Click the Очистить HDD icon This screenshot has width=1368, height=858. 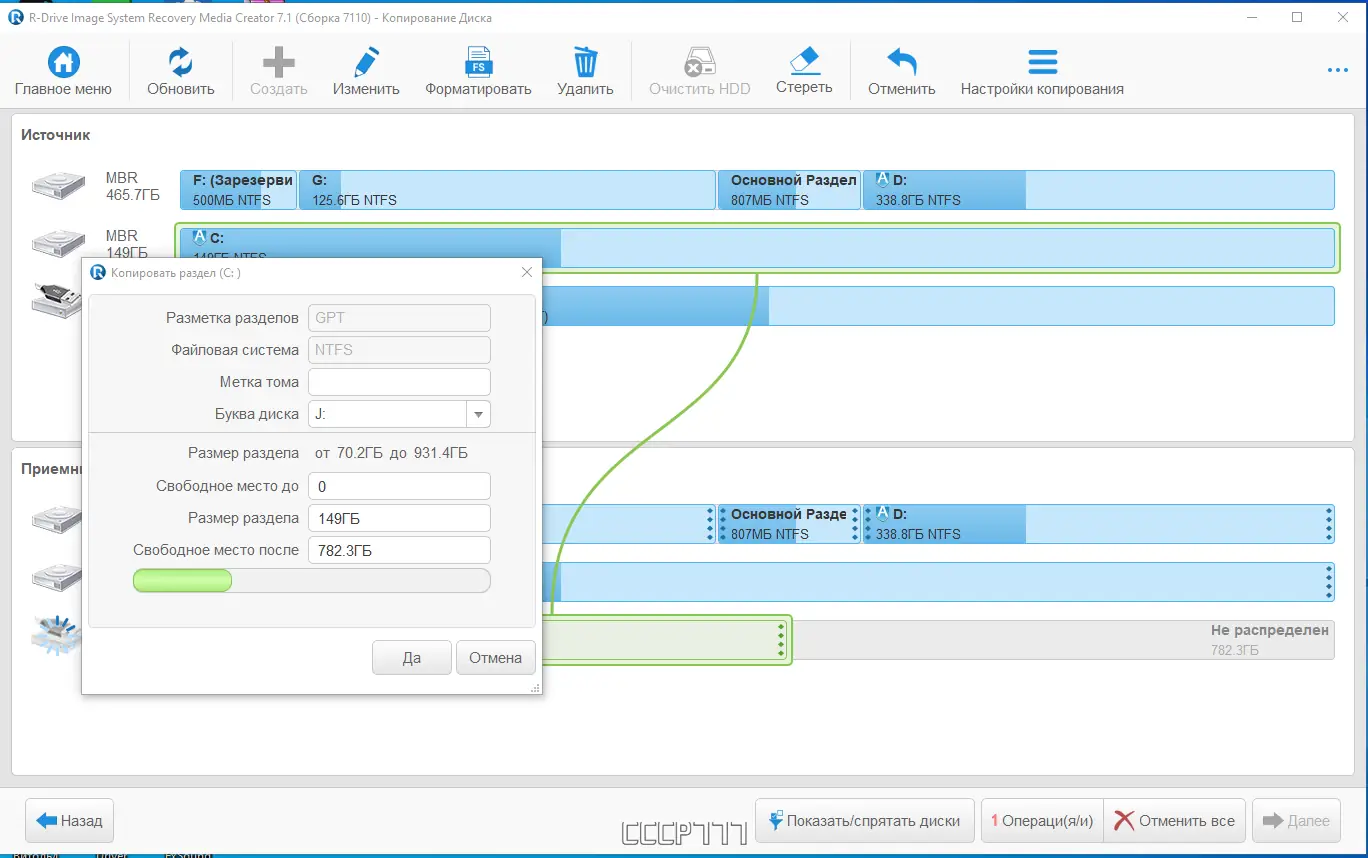coord(699,63)
